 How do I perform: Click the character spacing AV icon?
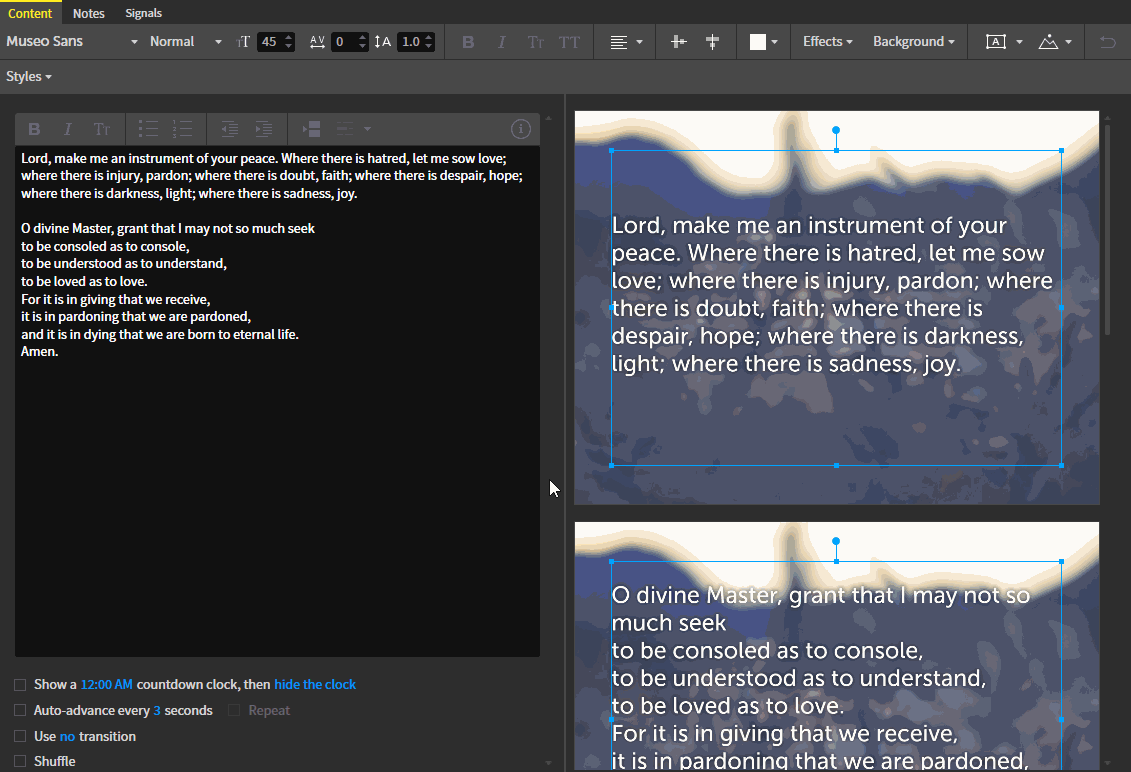[317, 42]
